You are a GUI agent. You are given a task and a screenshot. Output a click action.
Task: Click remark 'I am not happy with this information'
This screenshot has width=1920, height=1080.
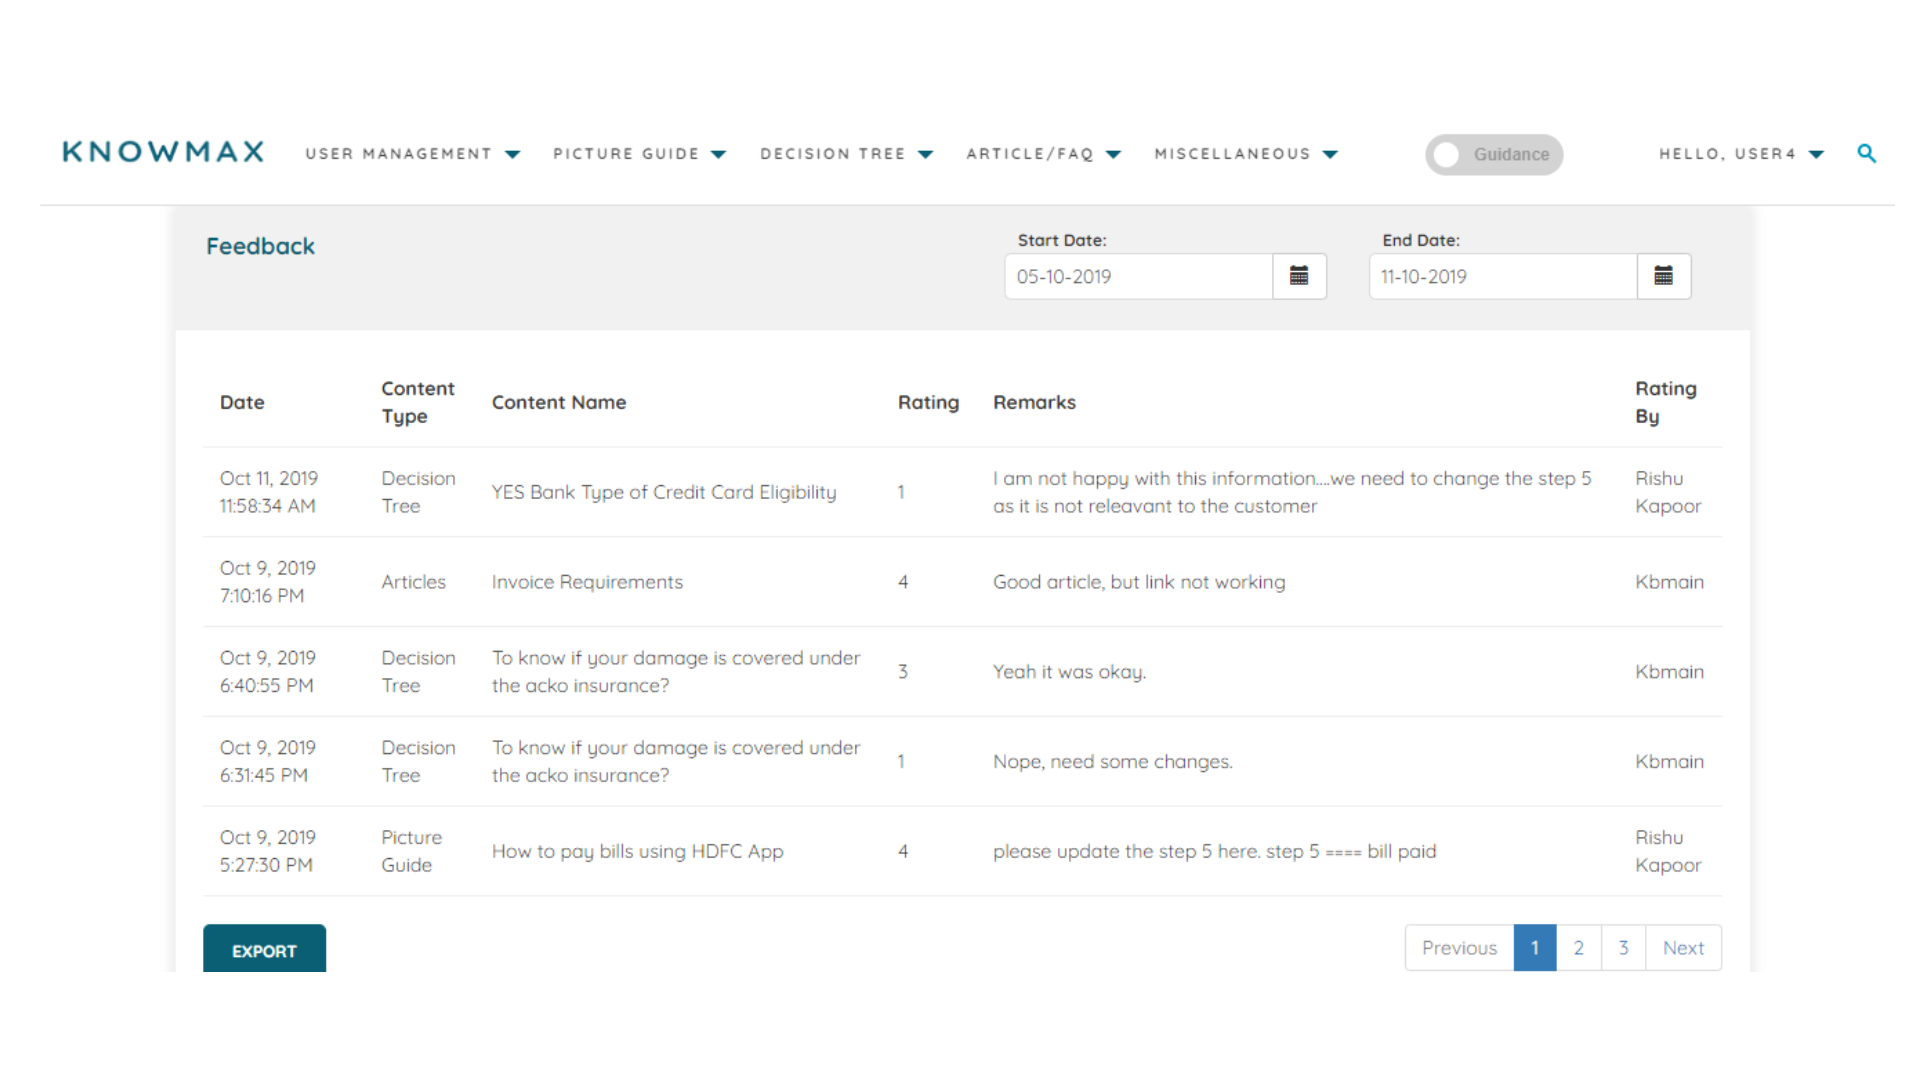coord(1154,479)
